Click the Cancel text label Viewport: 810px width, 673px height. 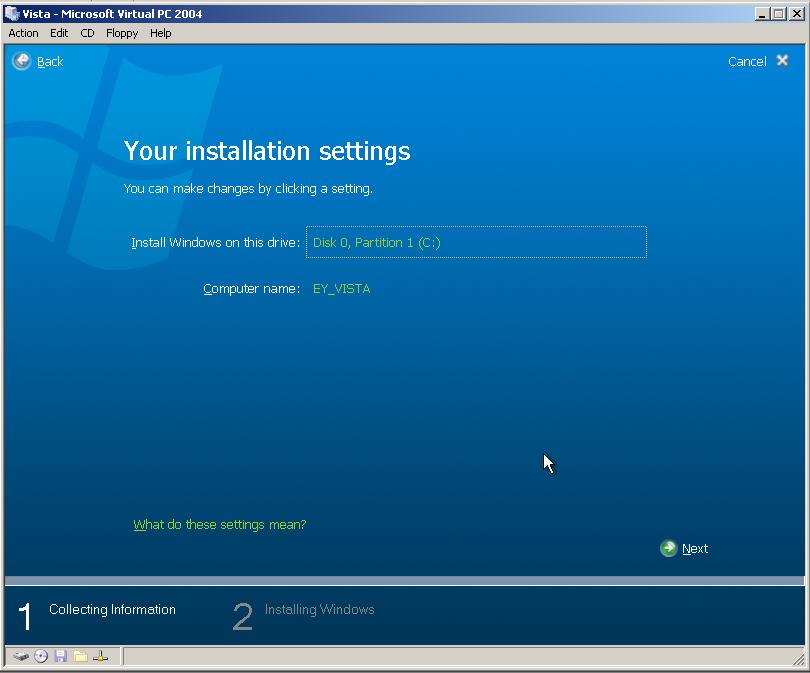coord(747,61)
